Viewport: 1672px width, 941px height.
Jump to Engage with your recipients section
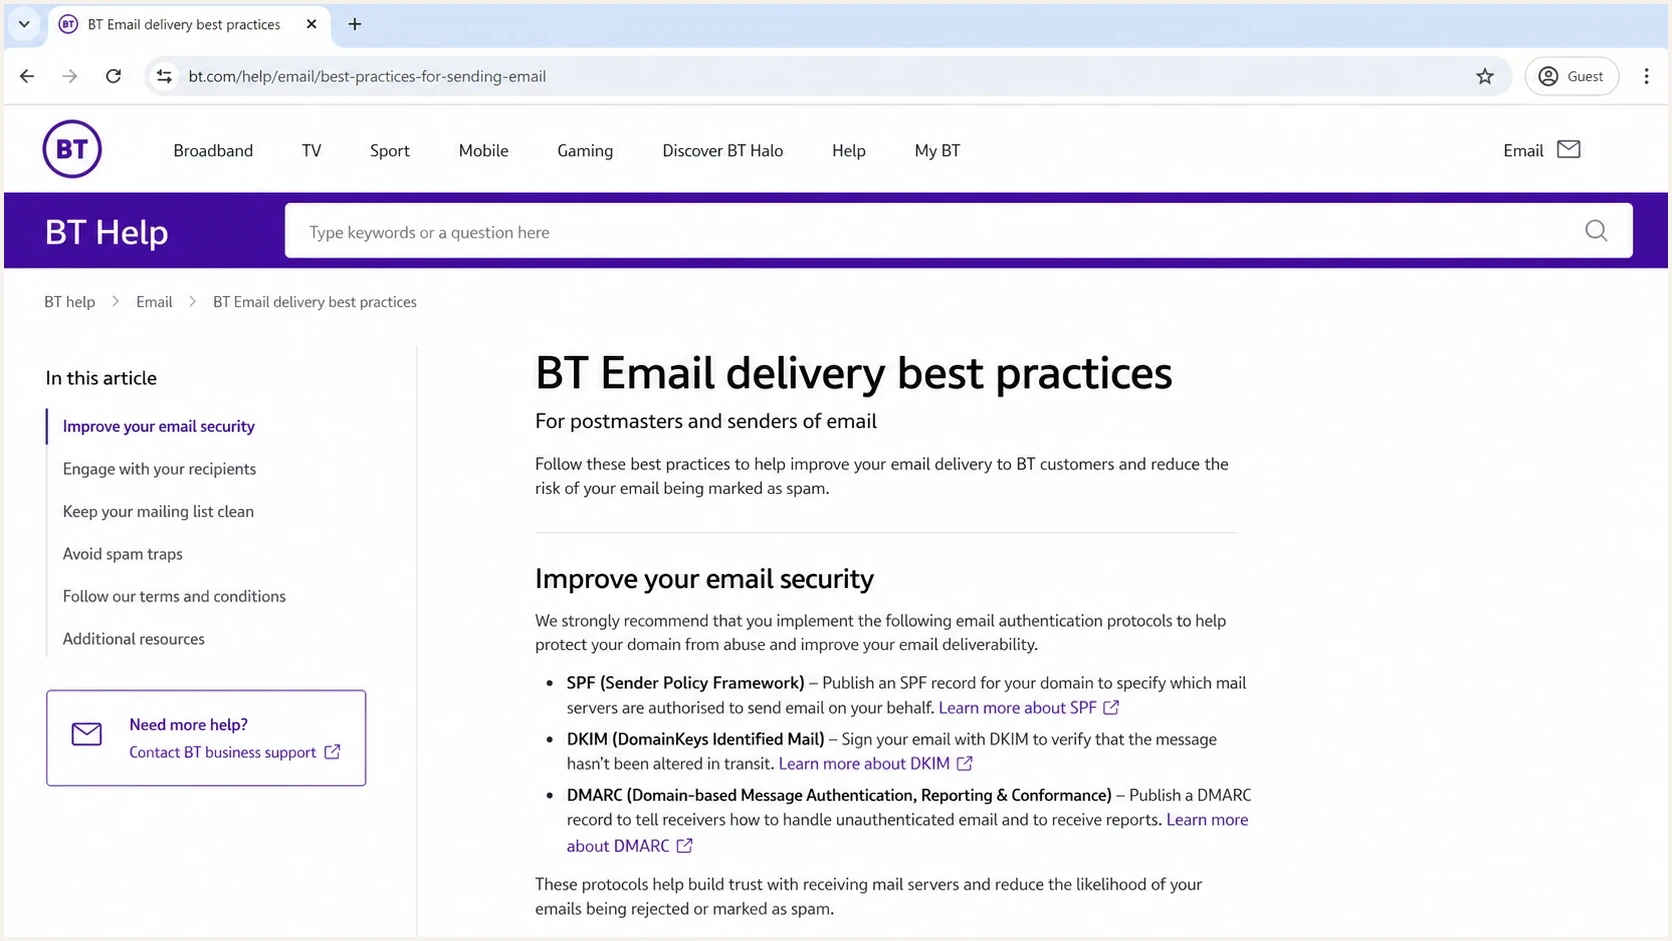click(x=159, y=469)
